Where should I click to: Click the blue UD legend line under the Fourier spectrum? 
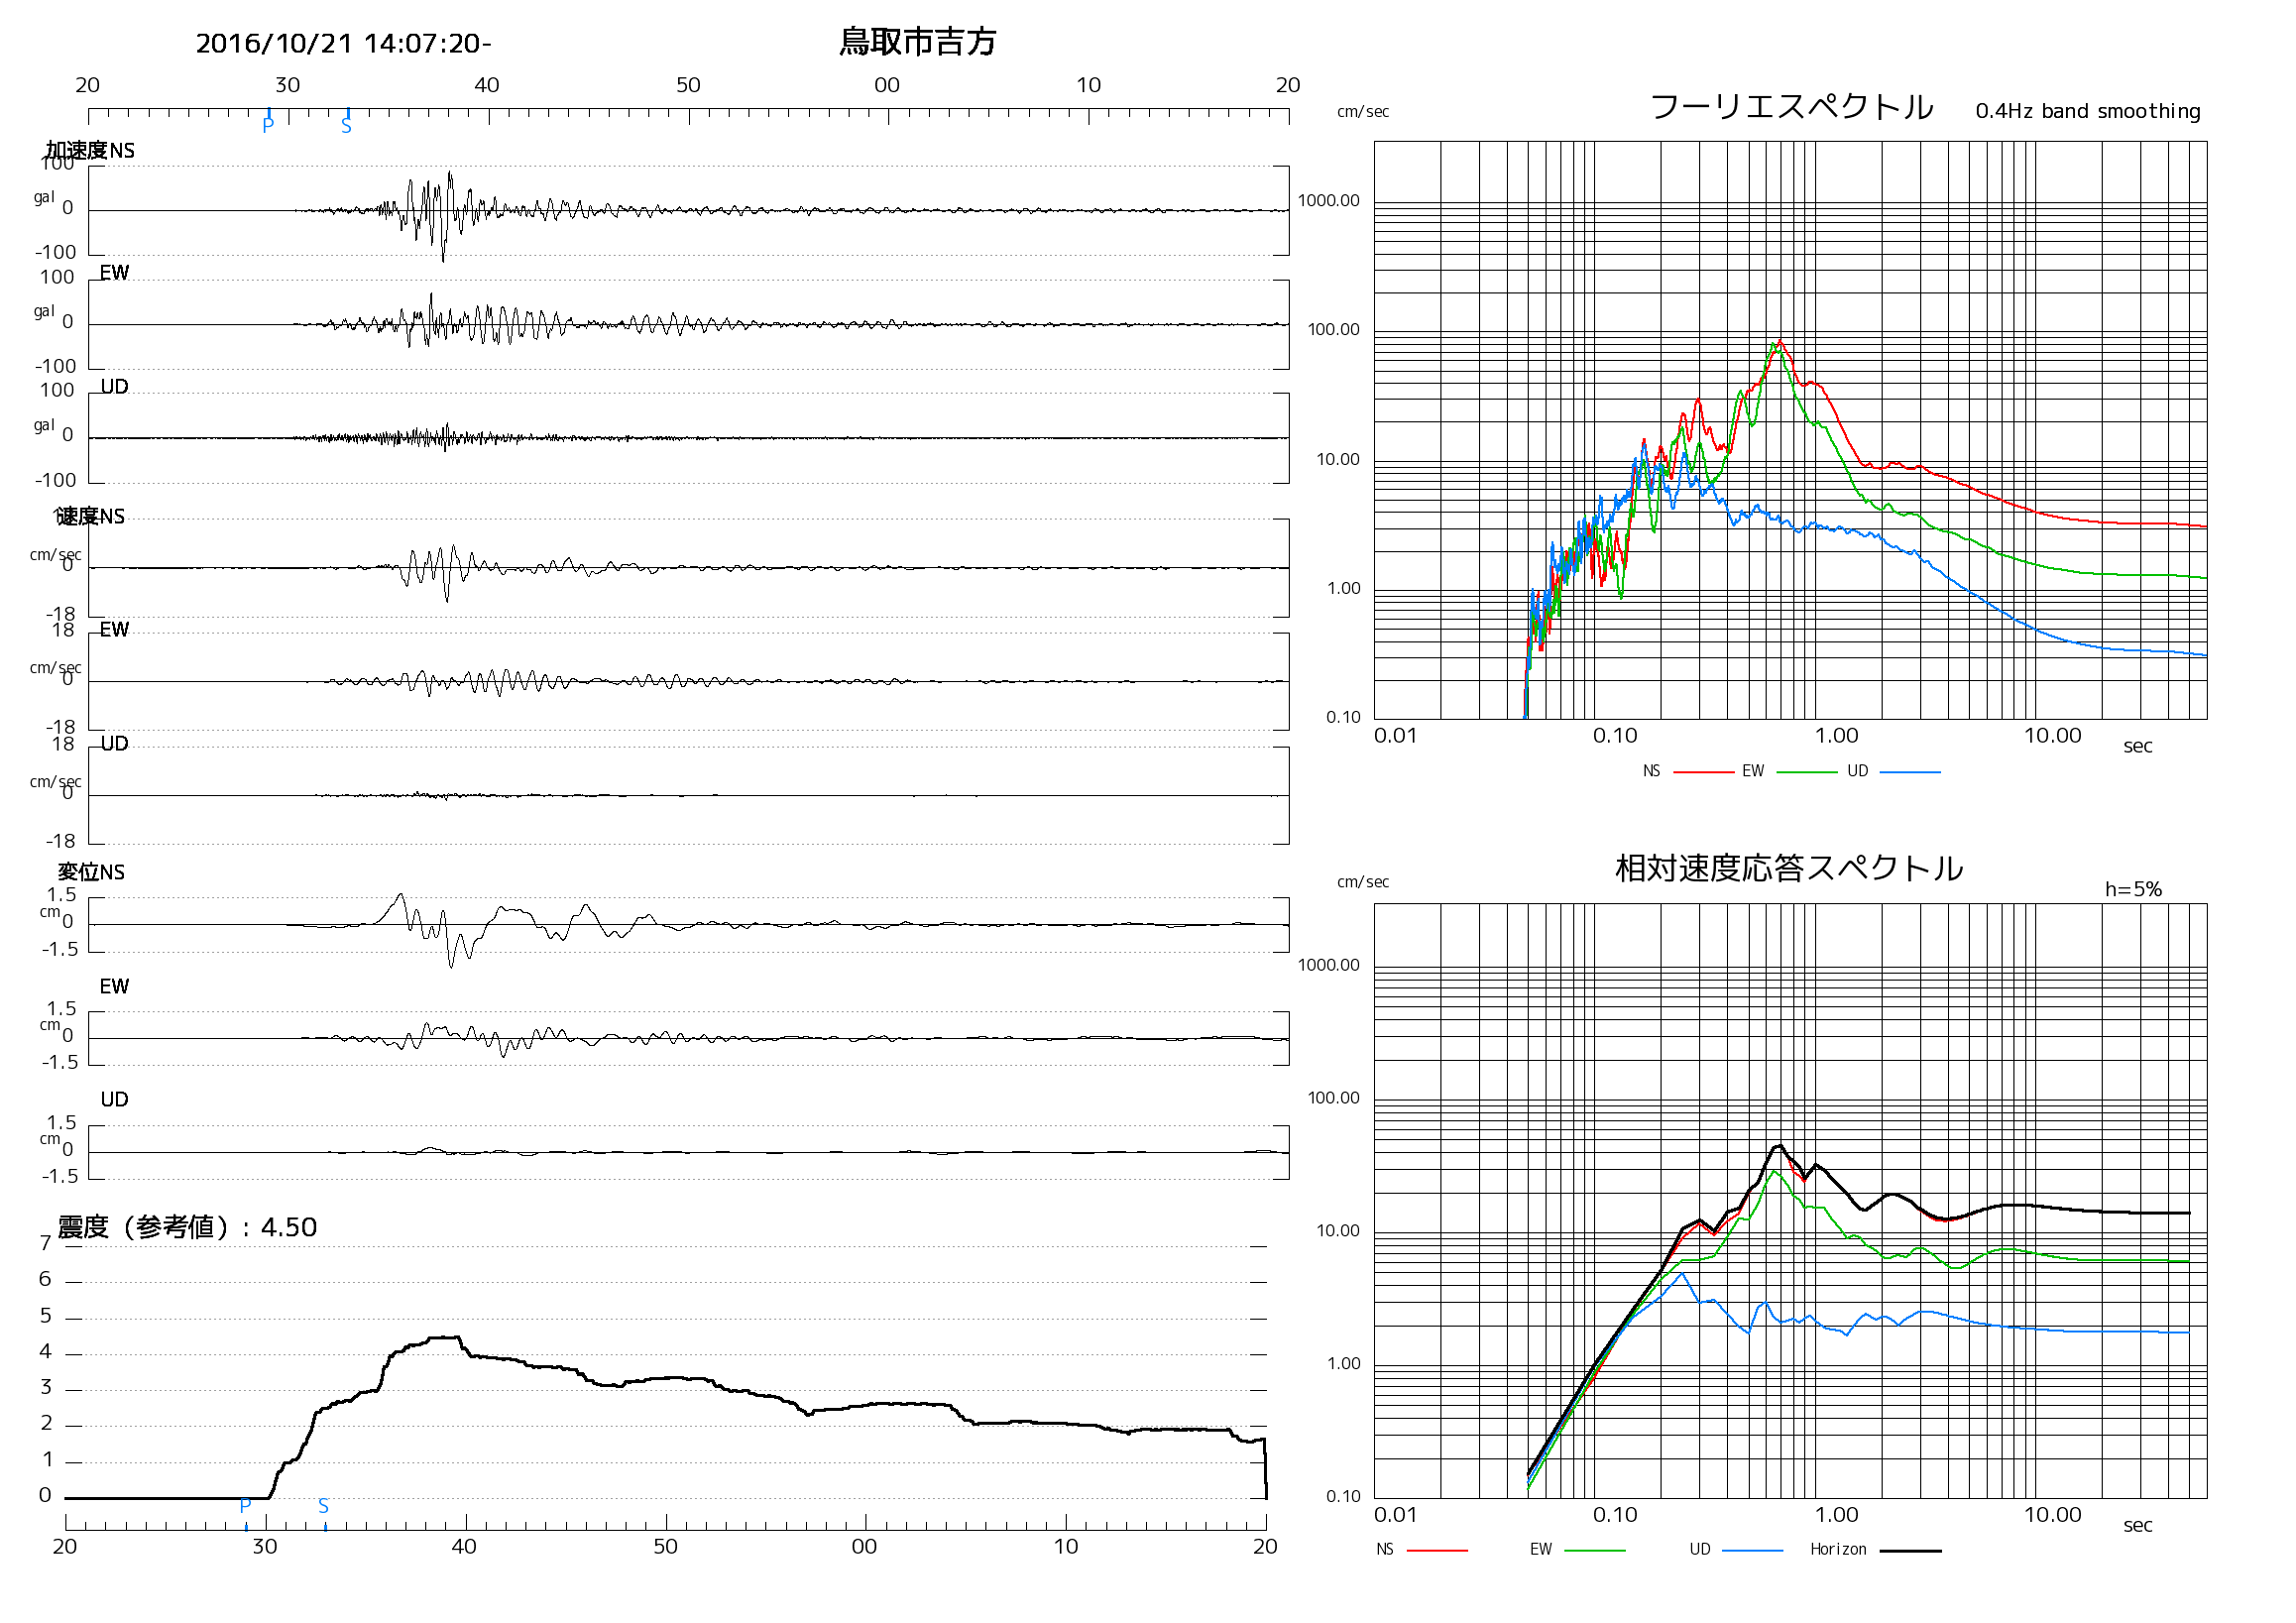[1910, 772]
